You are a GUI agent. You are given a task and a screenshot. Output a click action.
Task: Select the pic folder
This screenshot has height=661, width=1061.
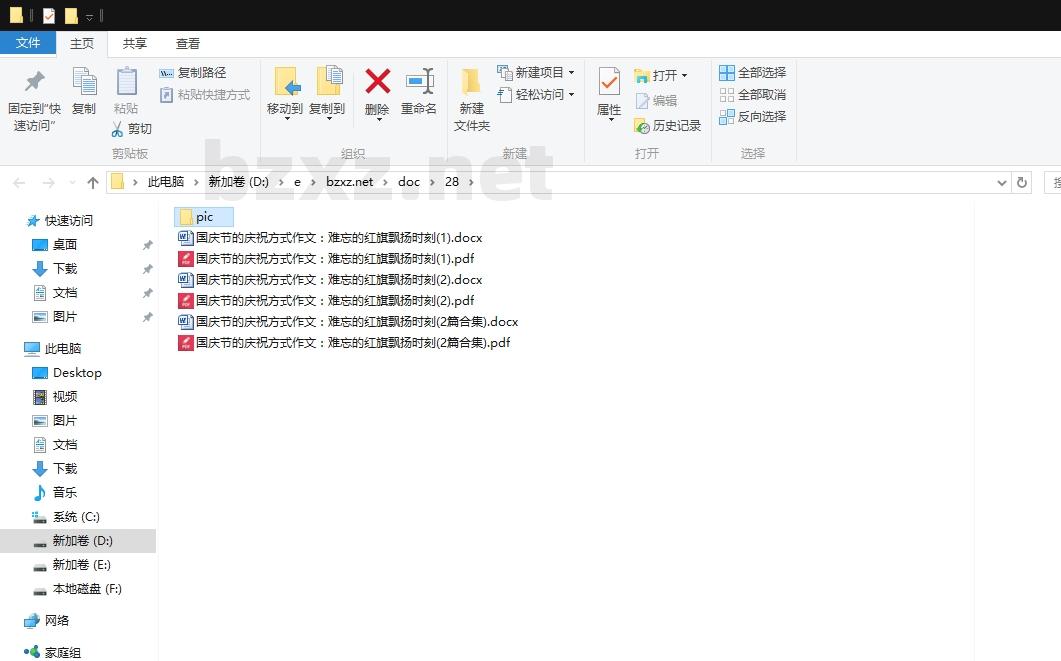coord(203,217)
